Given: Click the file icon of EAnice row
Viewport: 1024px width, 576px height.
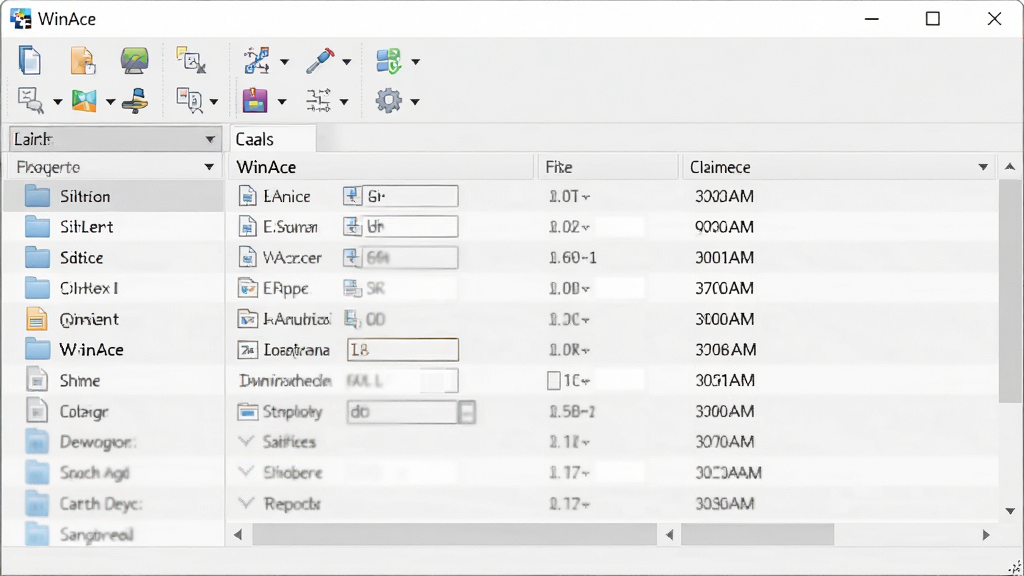Looking at the screenshot, I should 248,196.
